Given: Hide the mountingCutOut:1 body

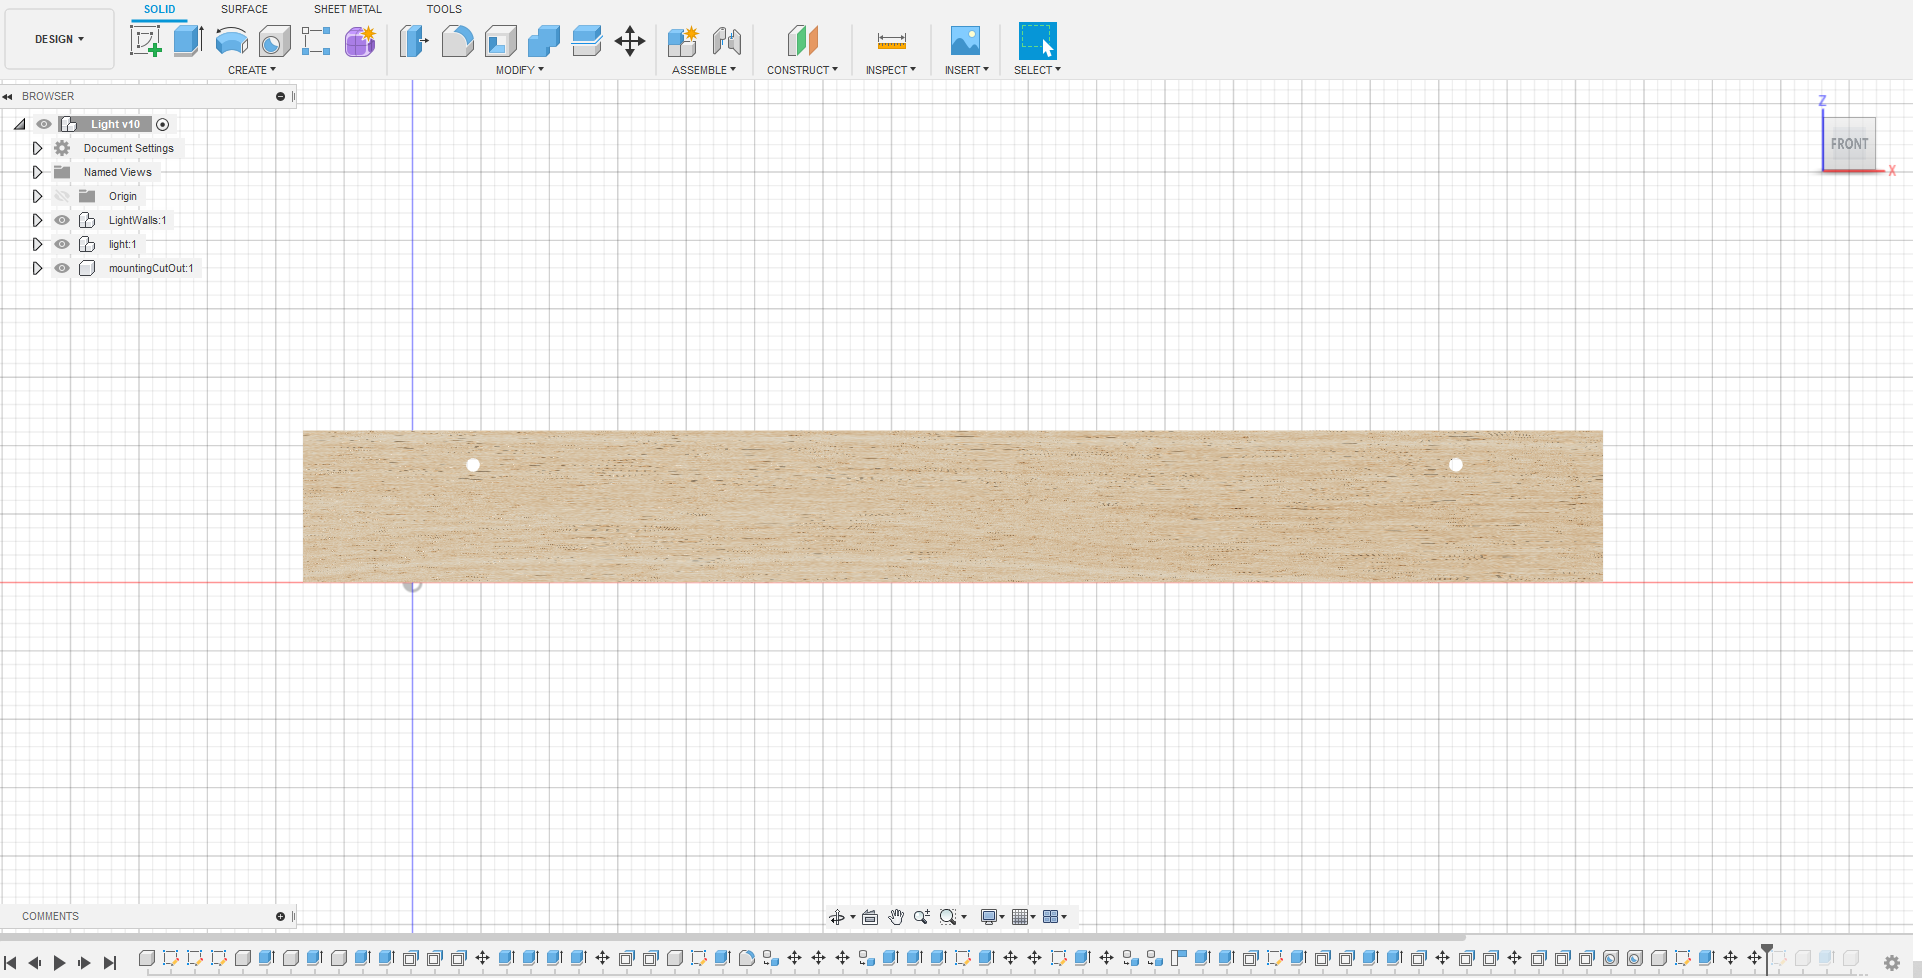Looking at the screenshot, I should 62,268.
